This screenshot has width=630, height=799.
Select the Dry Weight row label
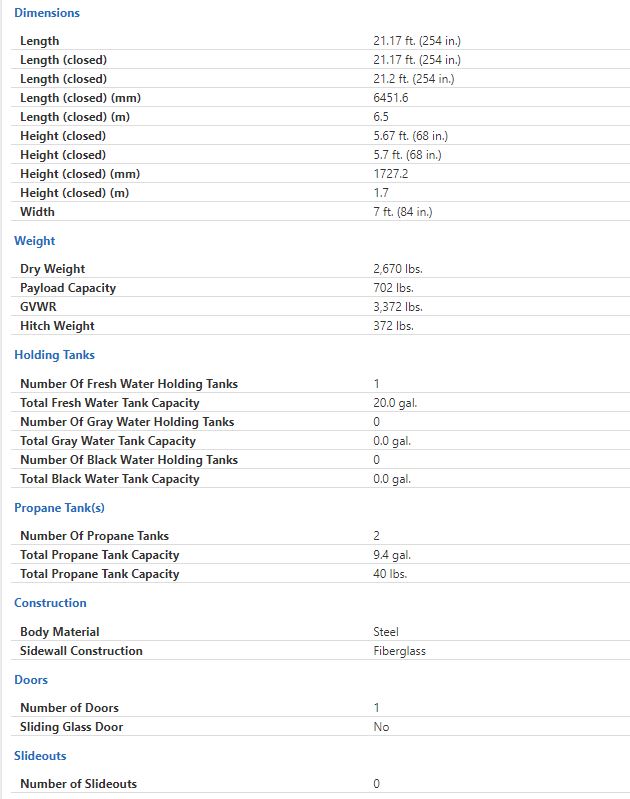52,269
